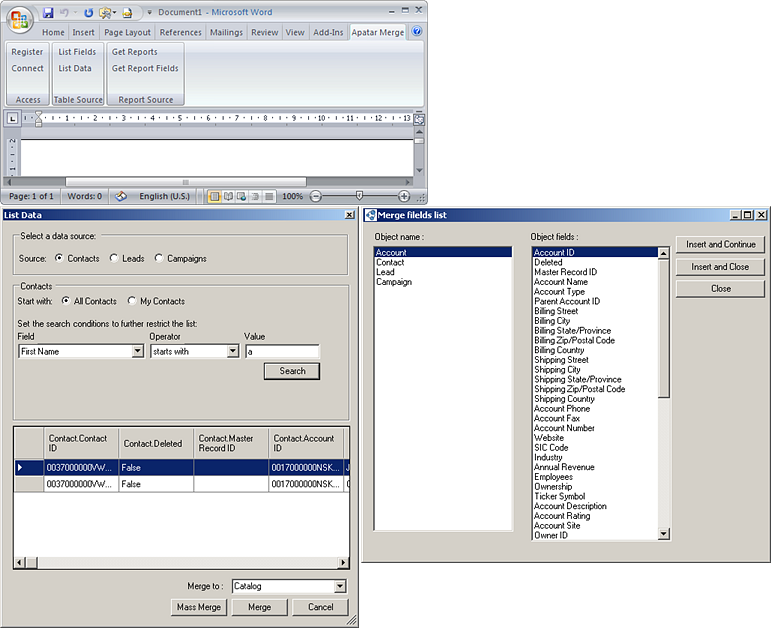Image resolution: width=773 pixels, height=630 pixels.
Task: Click List Fields in Table Source
Action: (77, 52)
